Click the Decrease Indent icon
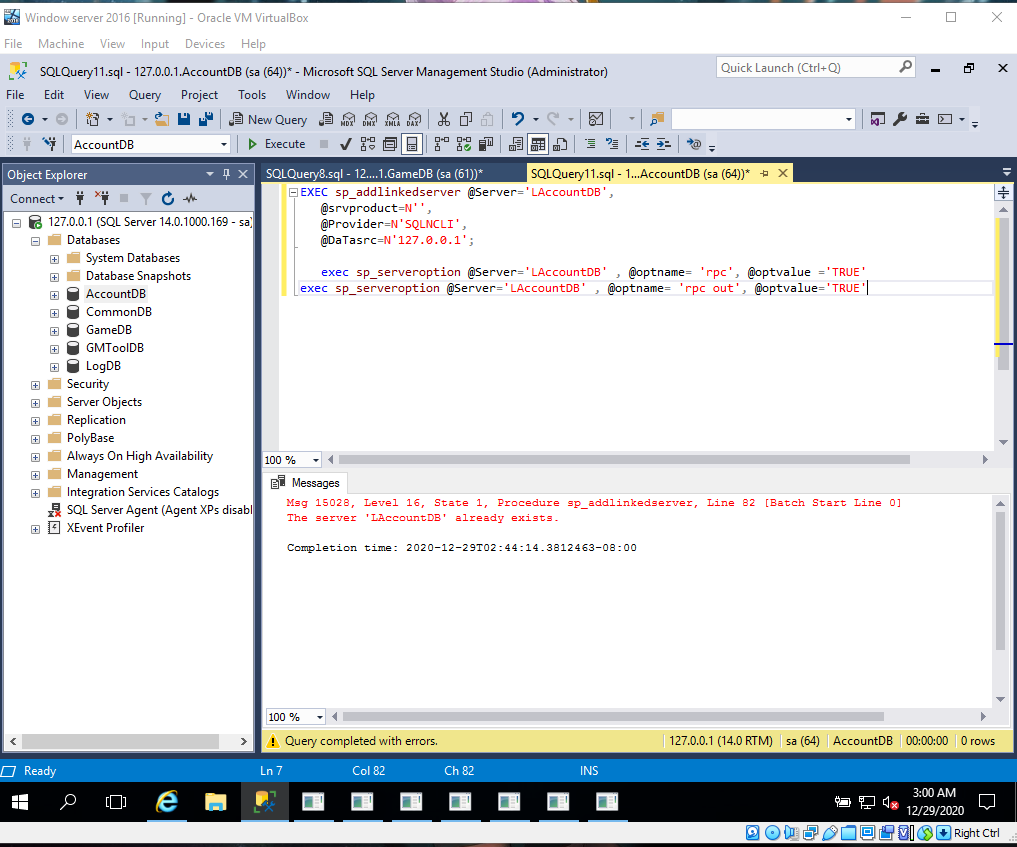 click(x=641, y=144)
